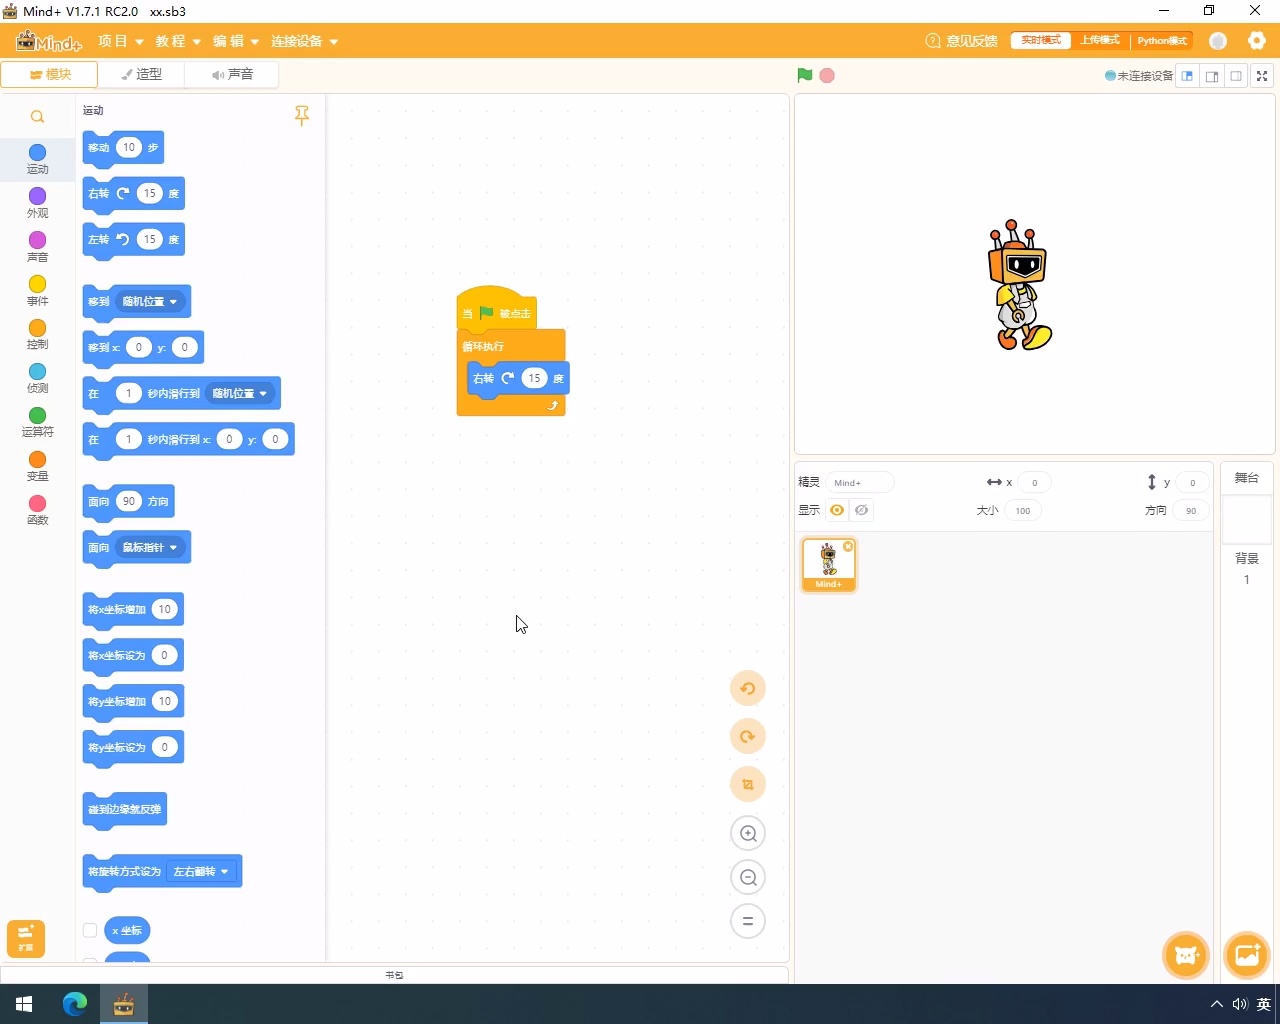Viewport: 1280px width, 1024px height.
Task: Open the sprite library cat button
Action: (x=1186, y=955)
